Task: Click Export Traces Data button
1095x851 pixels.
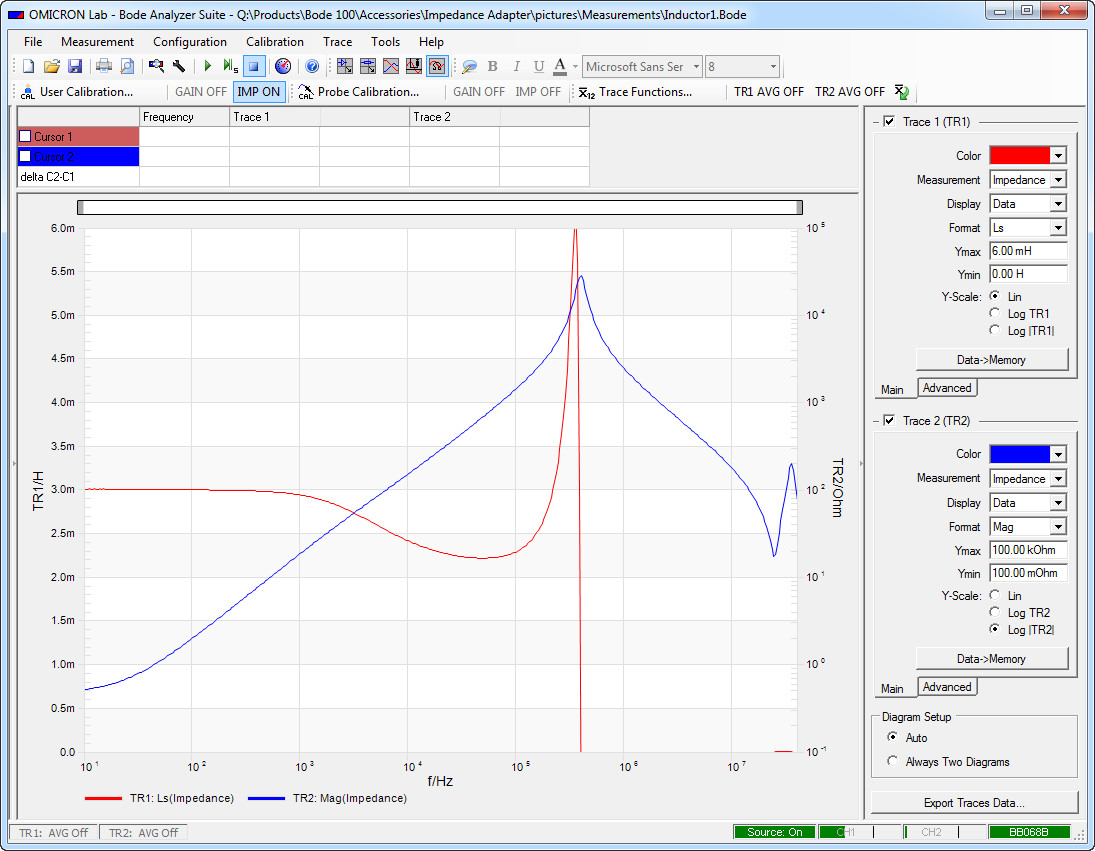Action: 974,802
